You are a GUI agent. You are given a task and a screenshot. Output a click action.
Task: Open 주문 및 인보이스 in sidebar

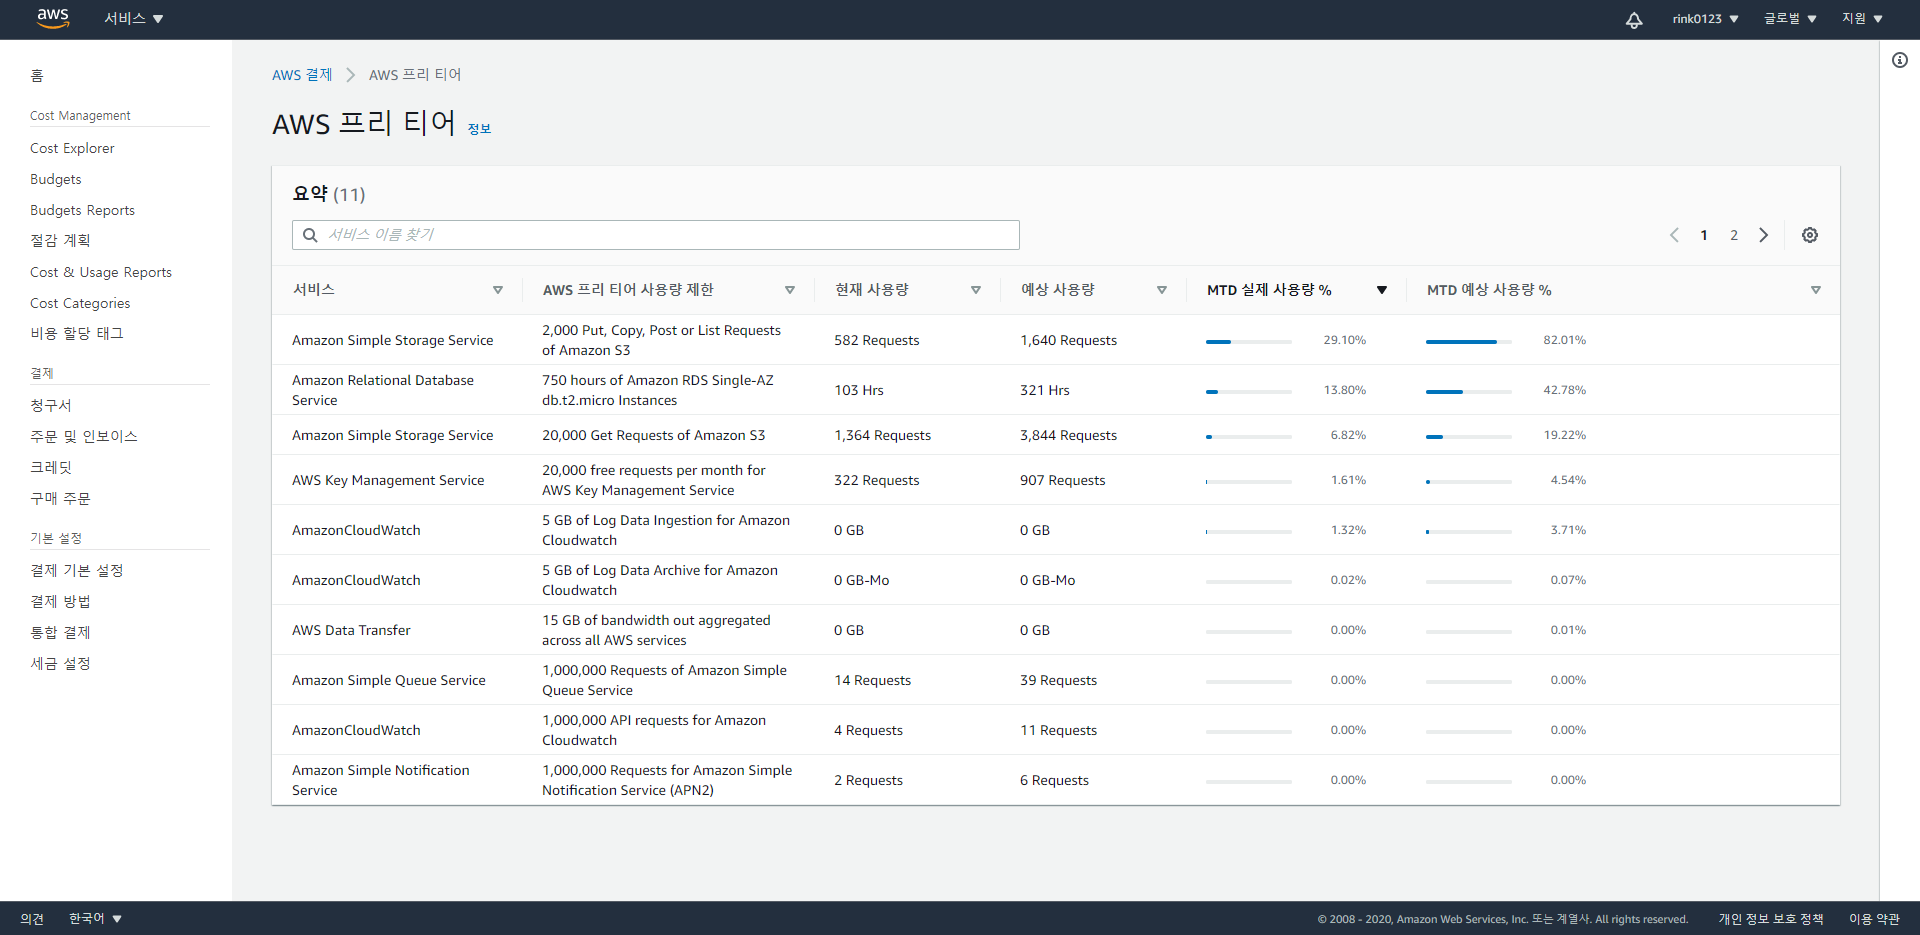pyautogui.click(x=84, y=437)
